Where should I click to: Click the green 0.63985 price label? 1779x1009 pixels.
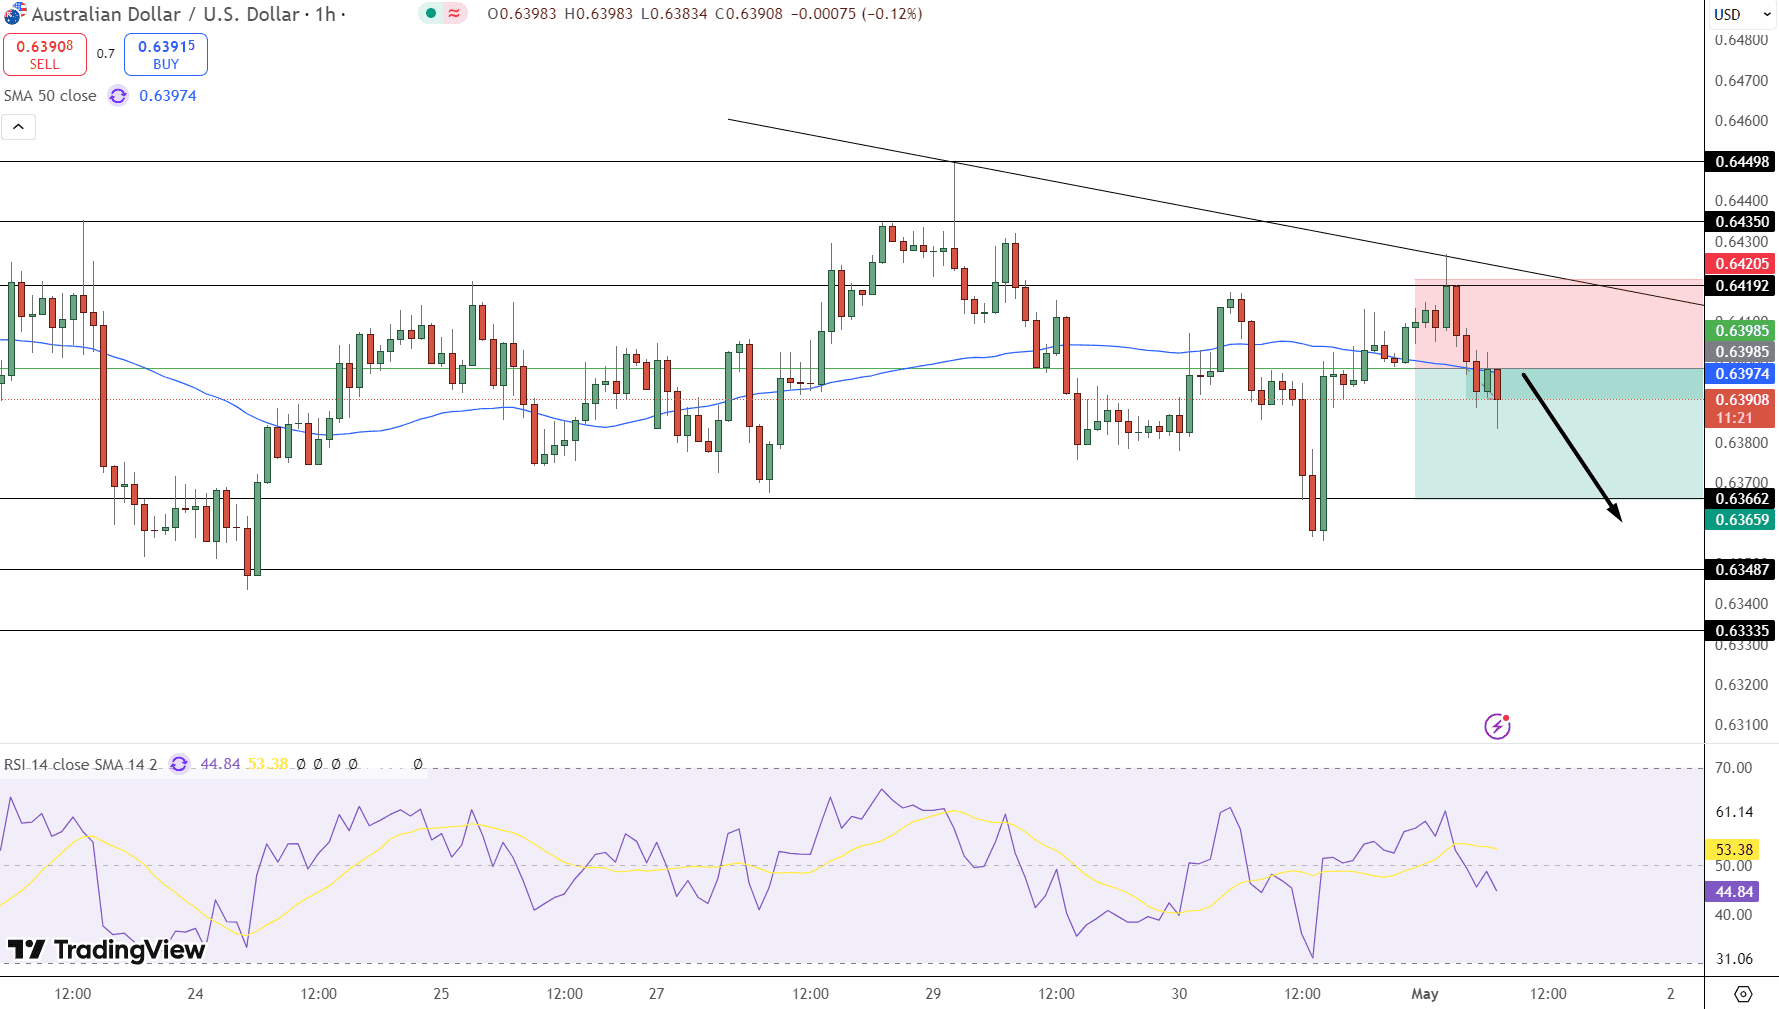pos(1741,331)
